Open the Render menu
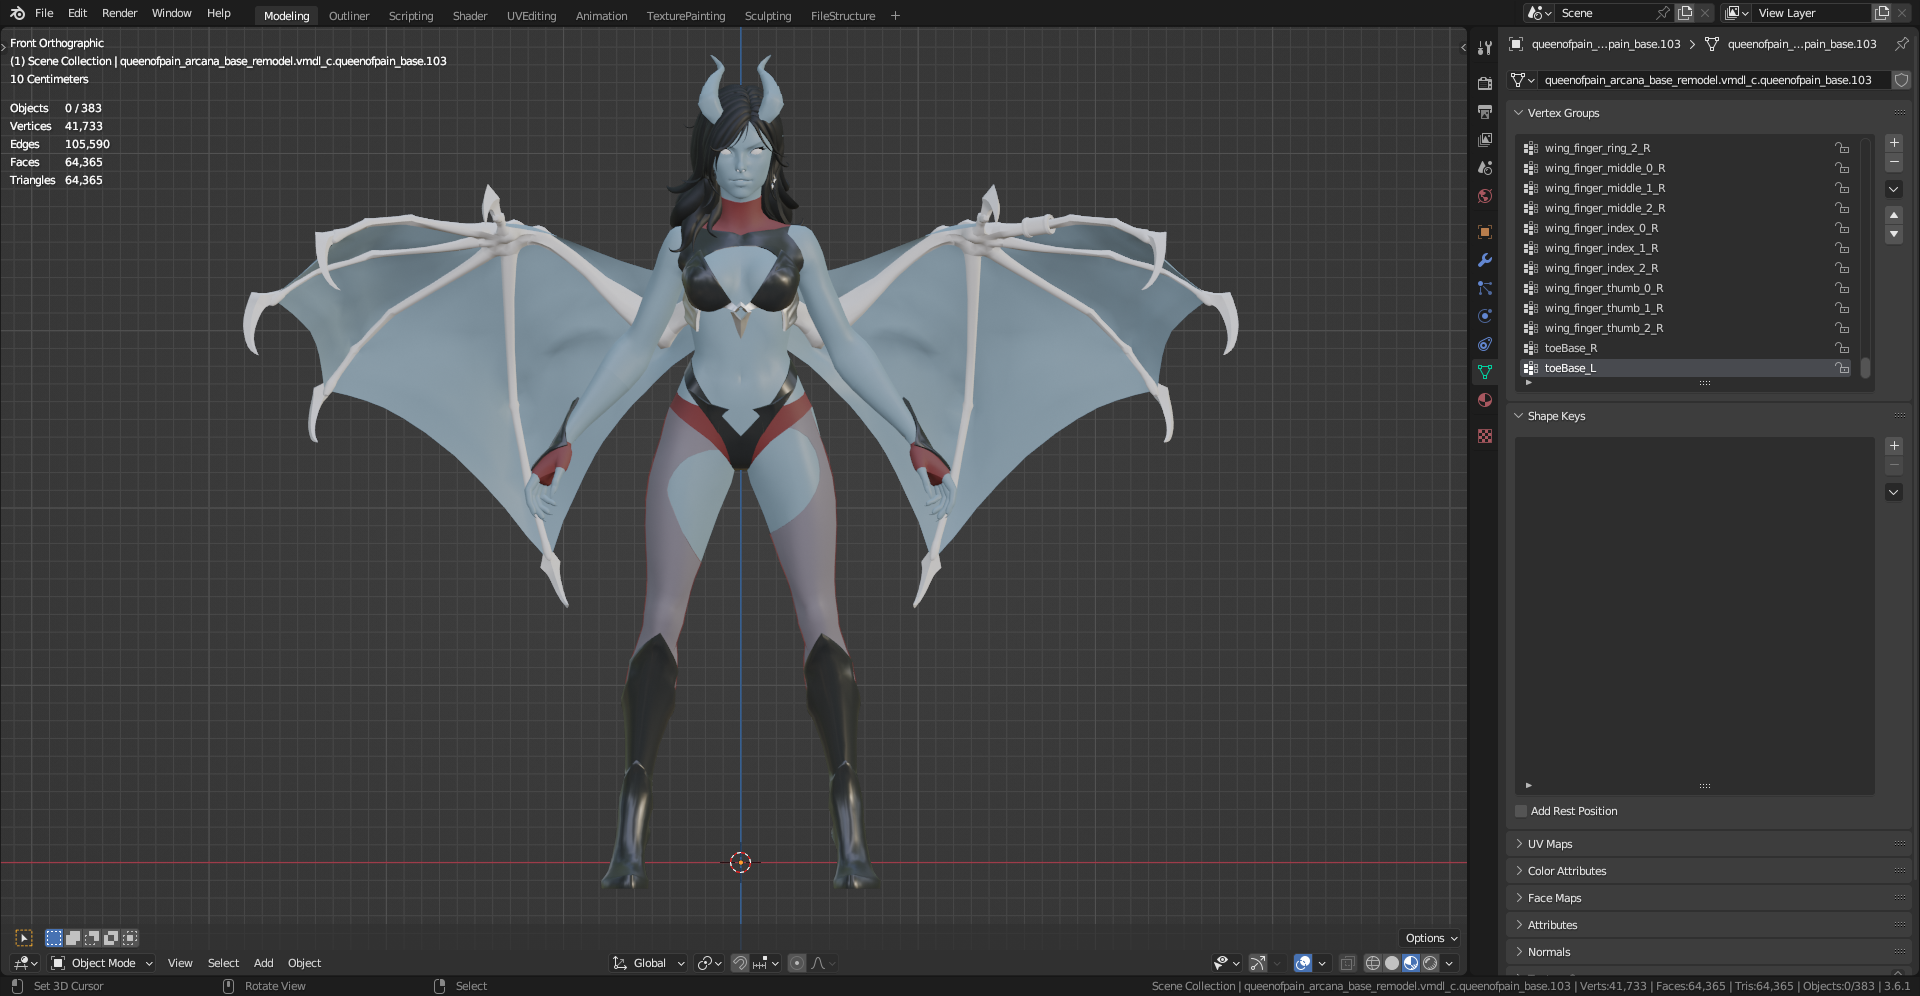 click(x=119, y=13)
